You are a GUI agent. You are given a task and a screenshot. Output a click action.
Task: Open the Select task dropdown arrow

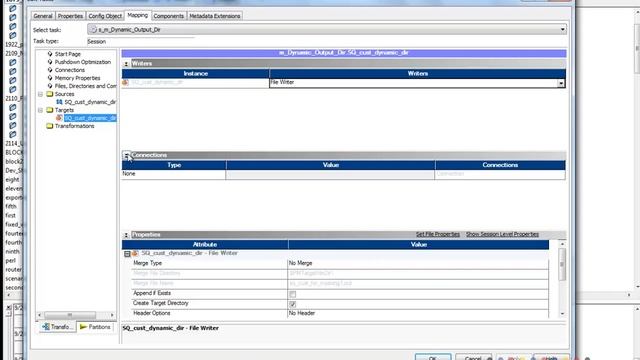point(562,29)
